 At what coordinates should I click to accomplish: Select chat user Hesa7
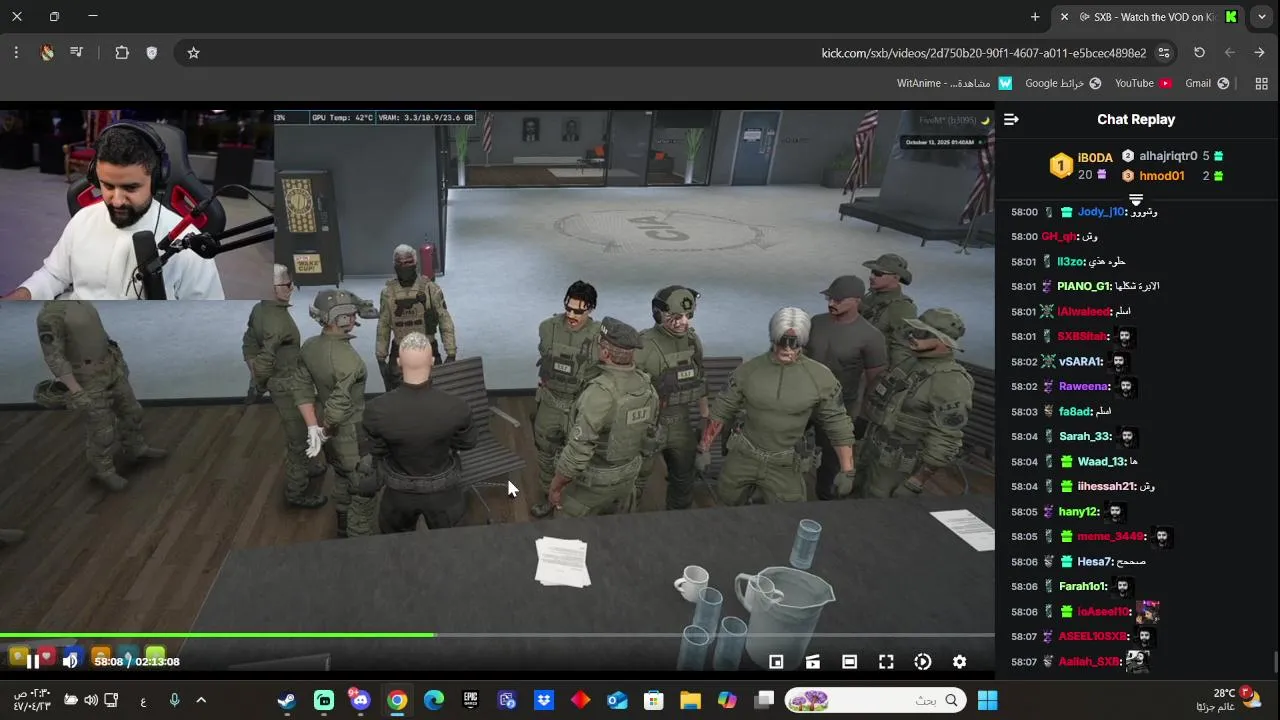click(x=1095, y=561)
